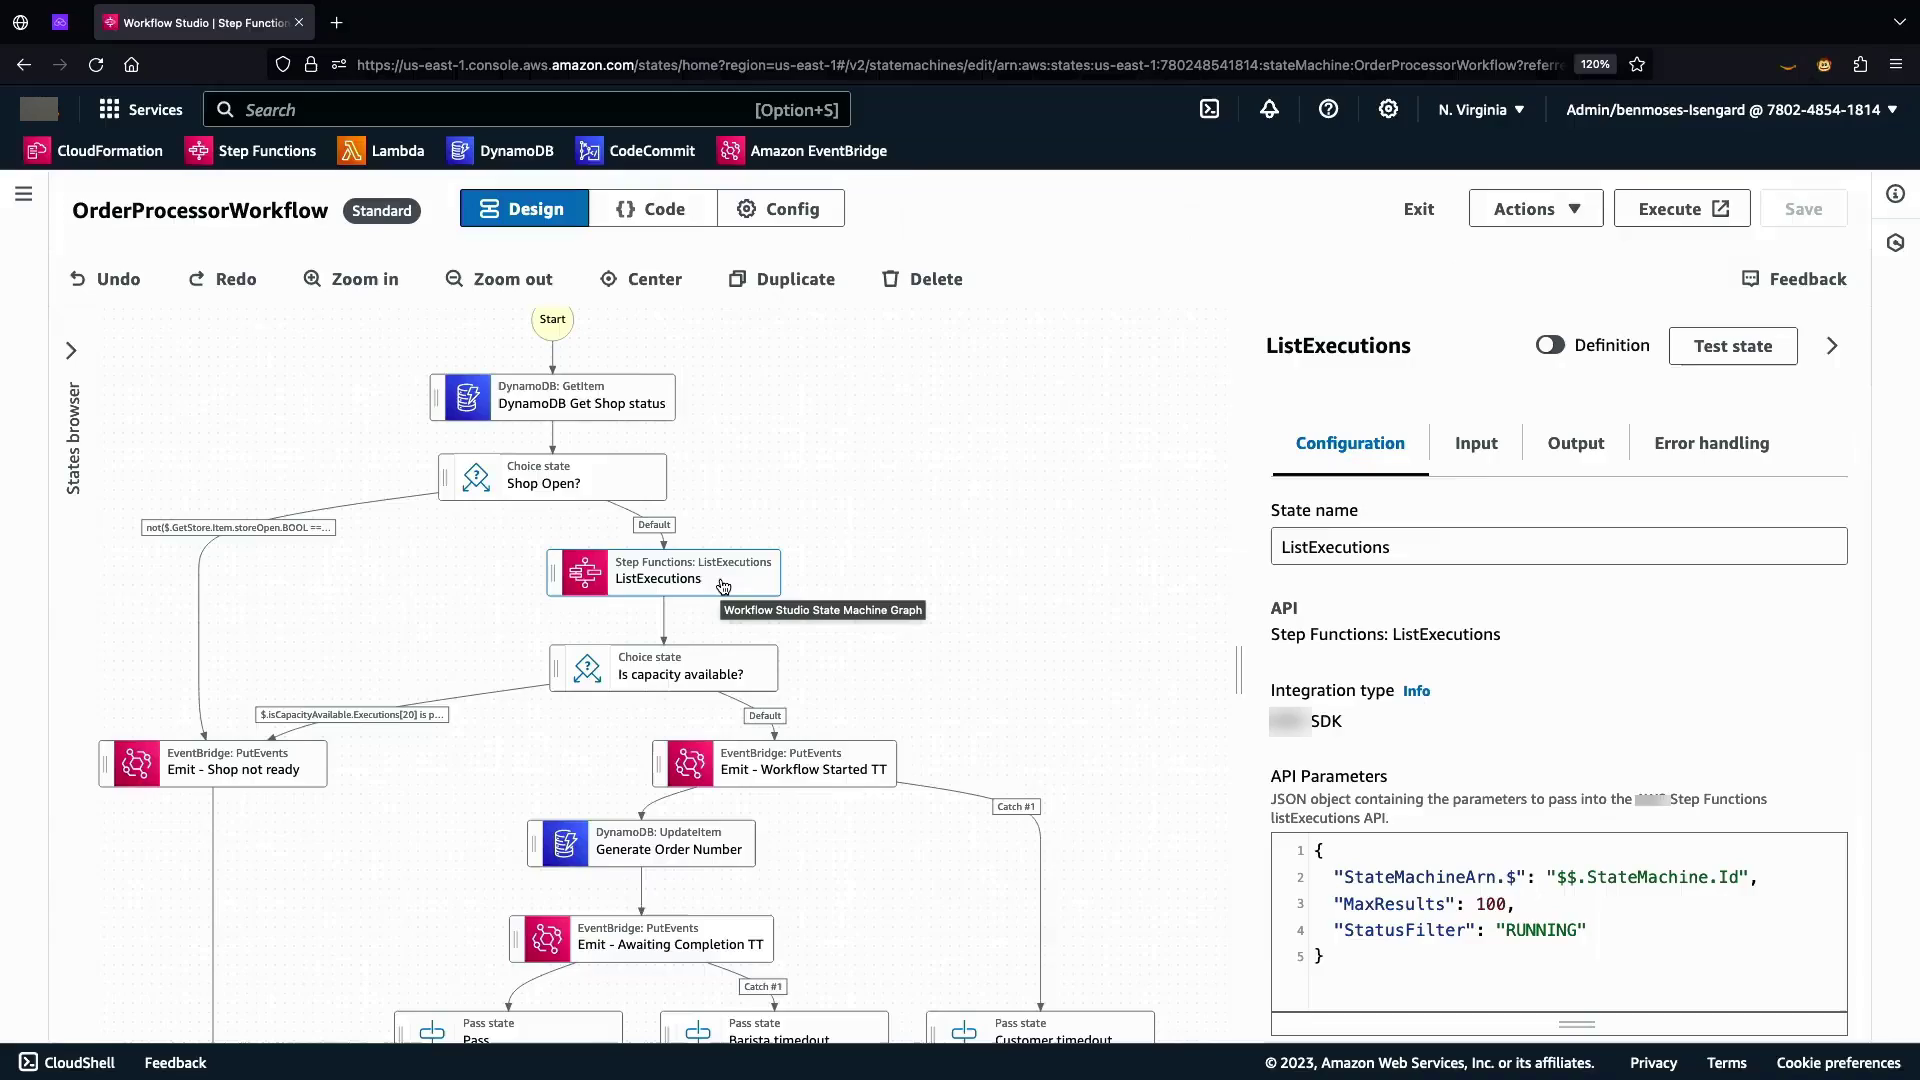Screen dimensions: 1920x1080
Task: Collapse the inspector panel with chevron
Action: pyautogui.click(x=1831, y=346)
